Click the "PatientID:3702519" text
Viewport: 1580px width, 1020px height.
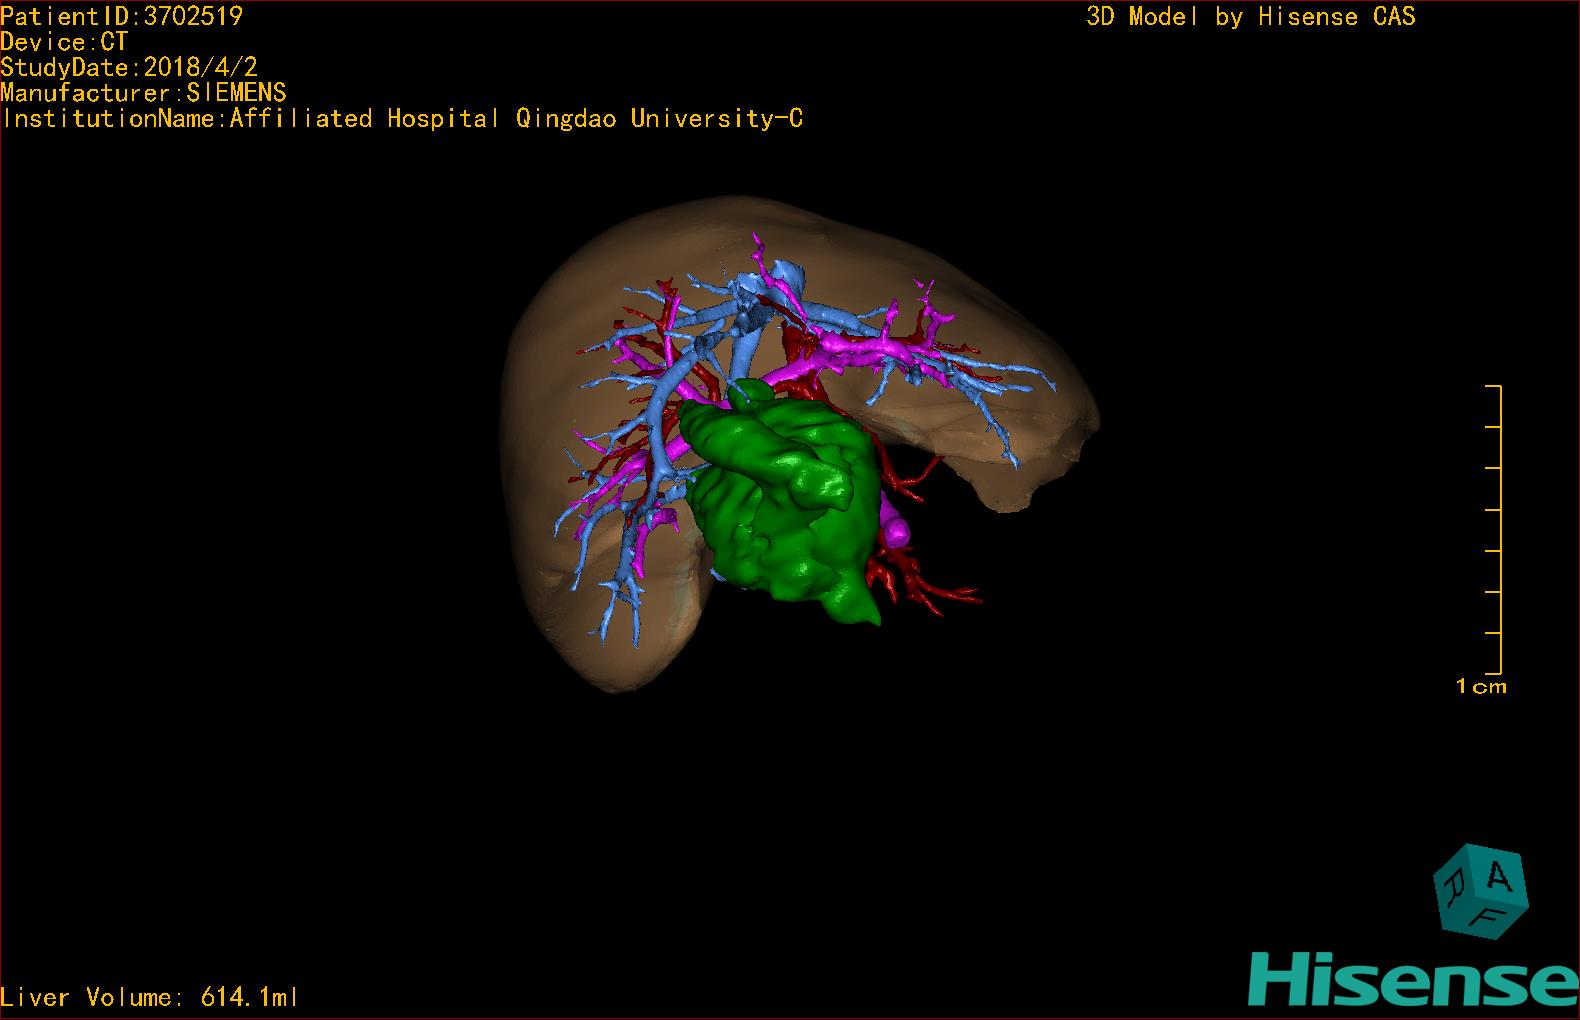(x=121, y=16)
